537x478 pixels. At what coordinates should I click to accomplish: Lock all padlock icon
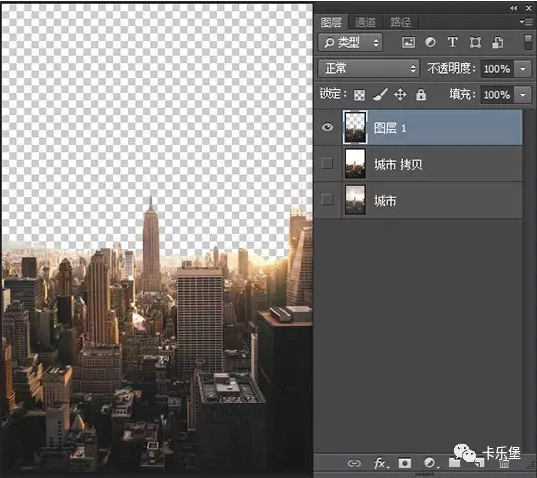pyautogui.click(x=421, y=95)
